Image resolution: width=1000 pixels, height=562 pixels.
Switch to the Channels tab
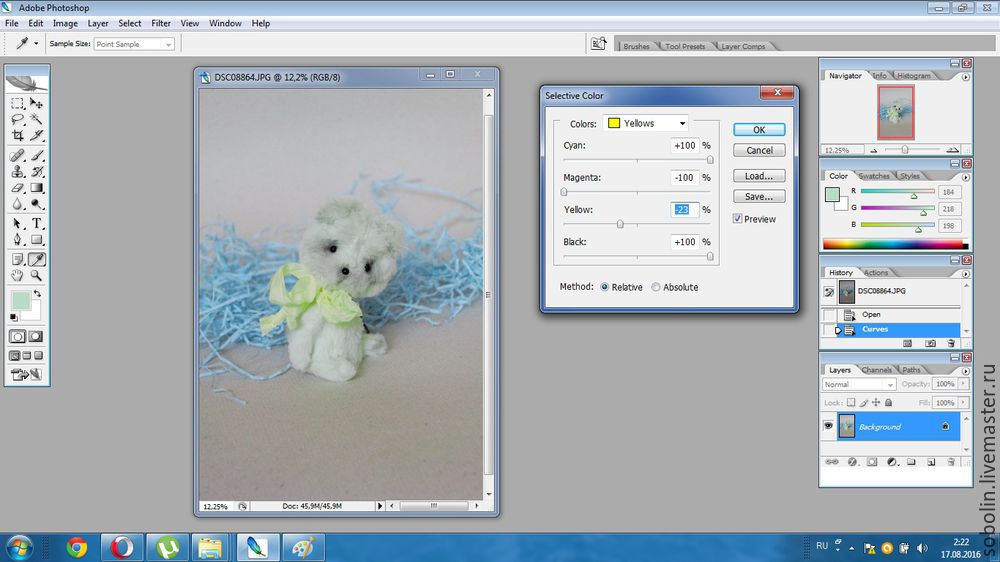click(877, 370)
